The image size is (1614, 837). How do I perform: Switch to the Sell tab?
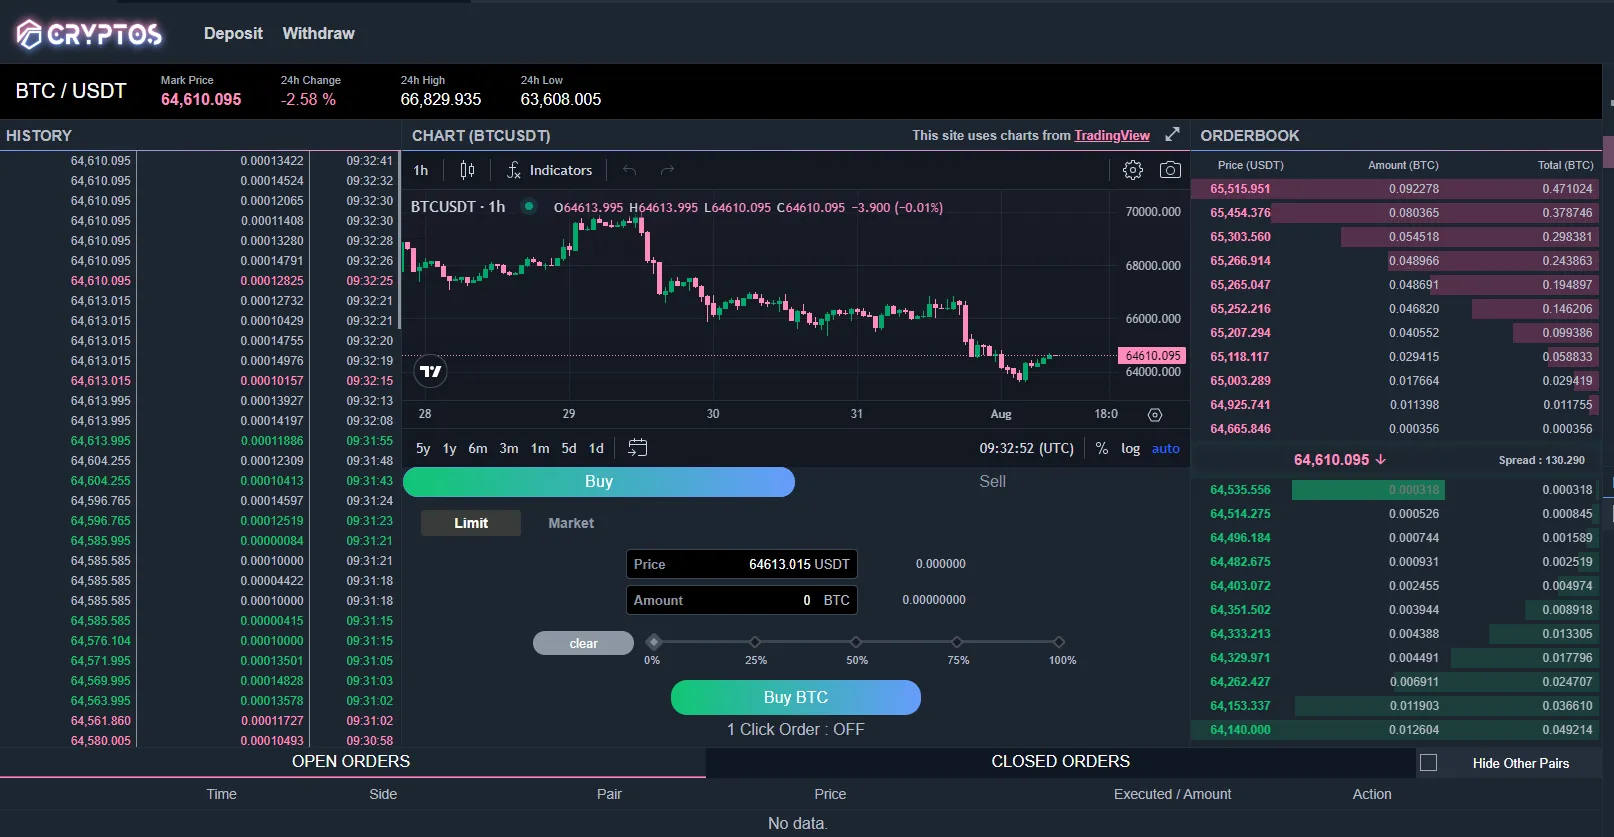coord(992,482)
